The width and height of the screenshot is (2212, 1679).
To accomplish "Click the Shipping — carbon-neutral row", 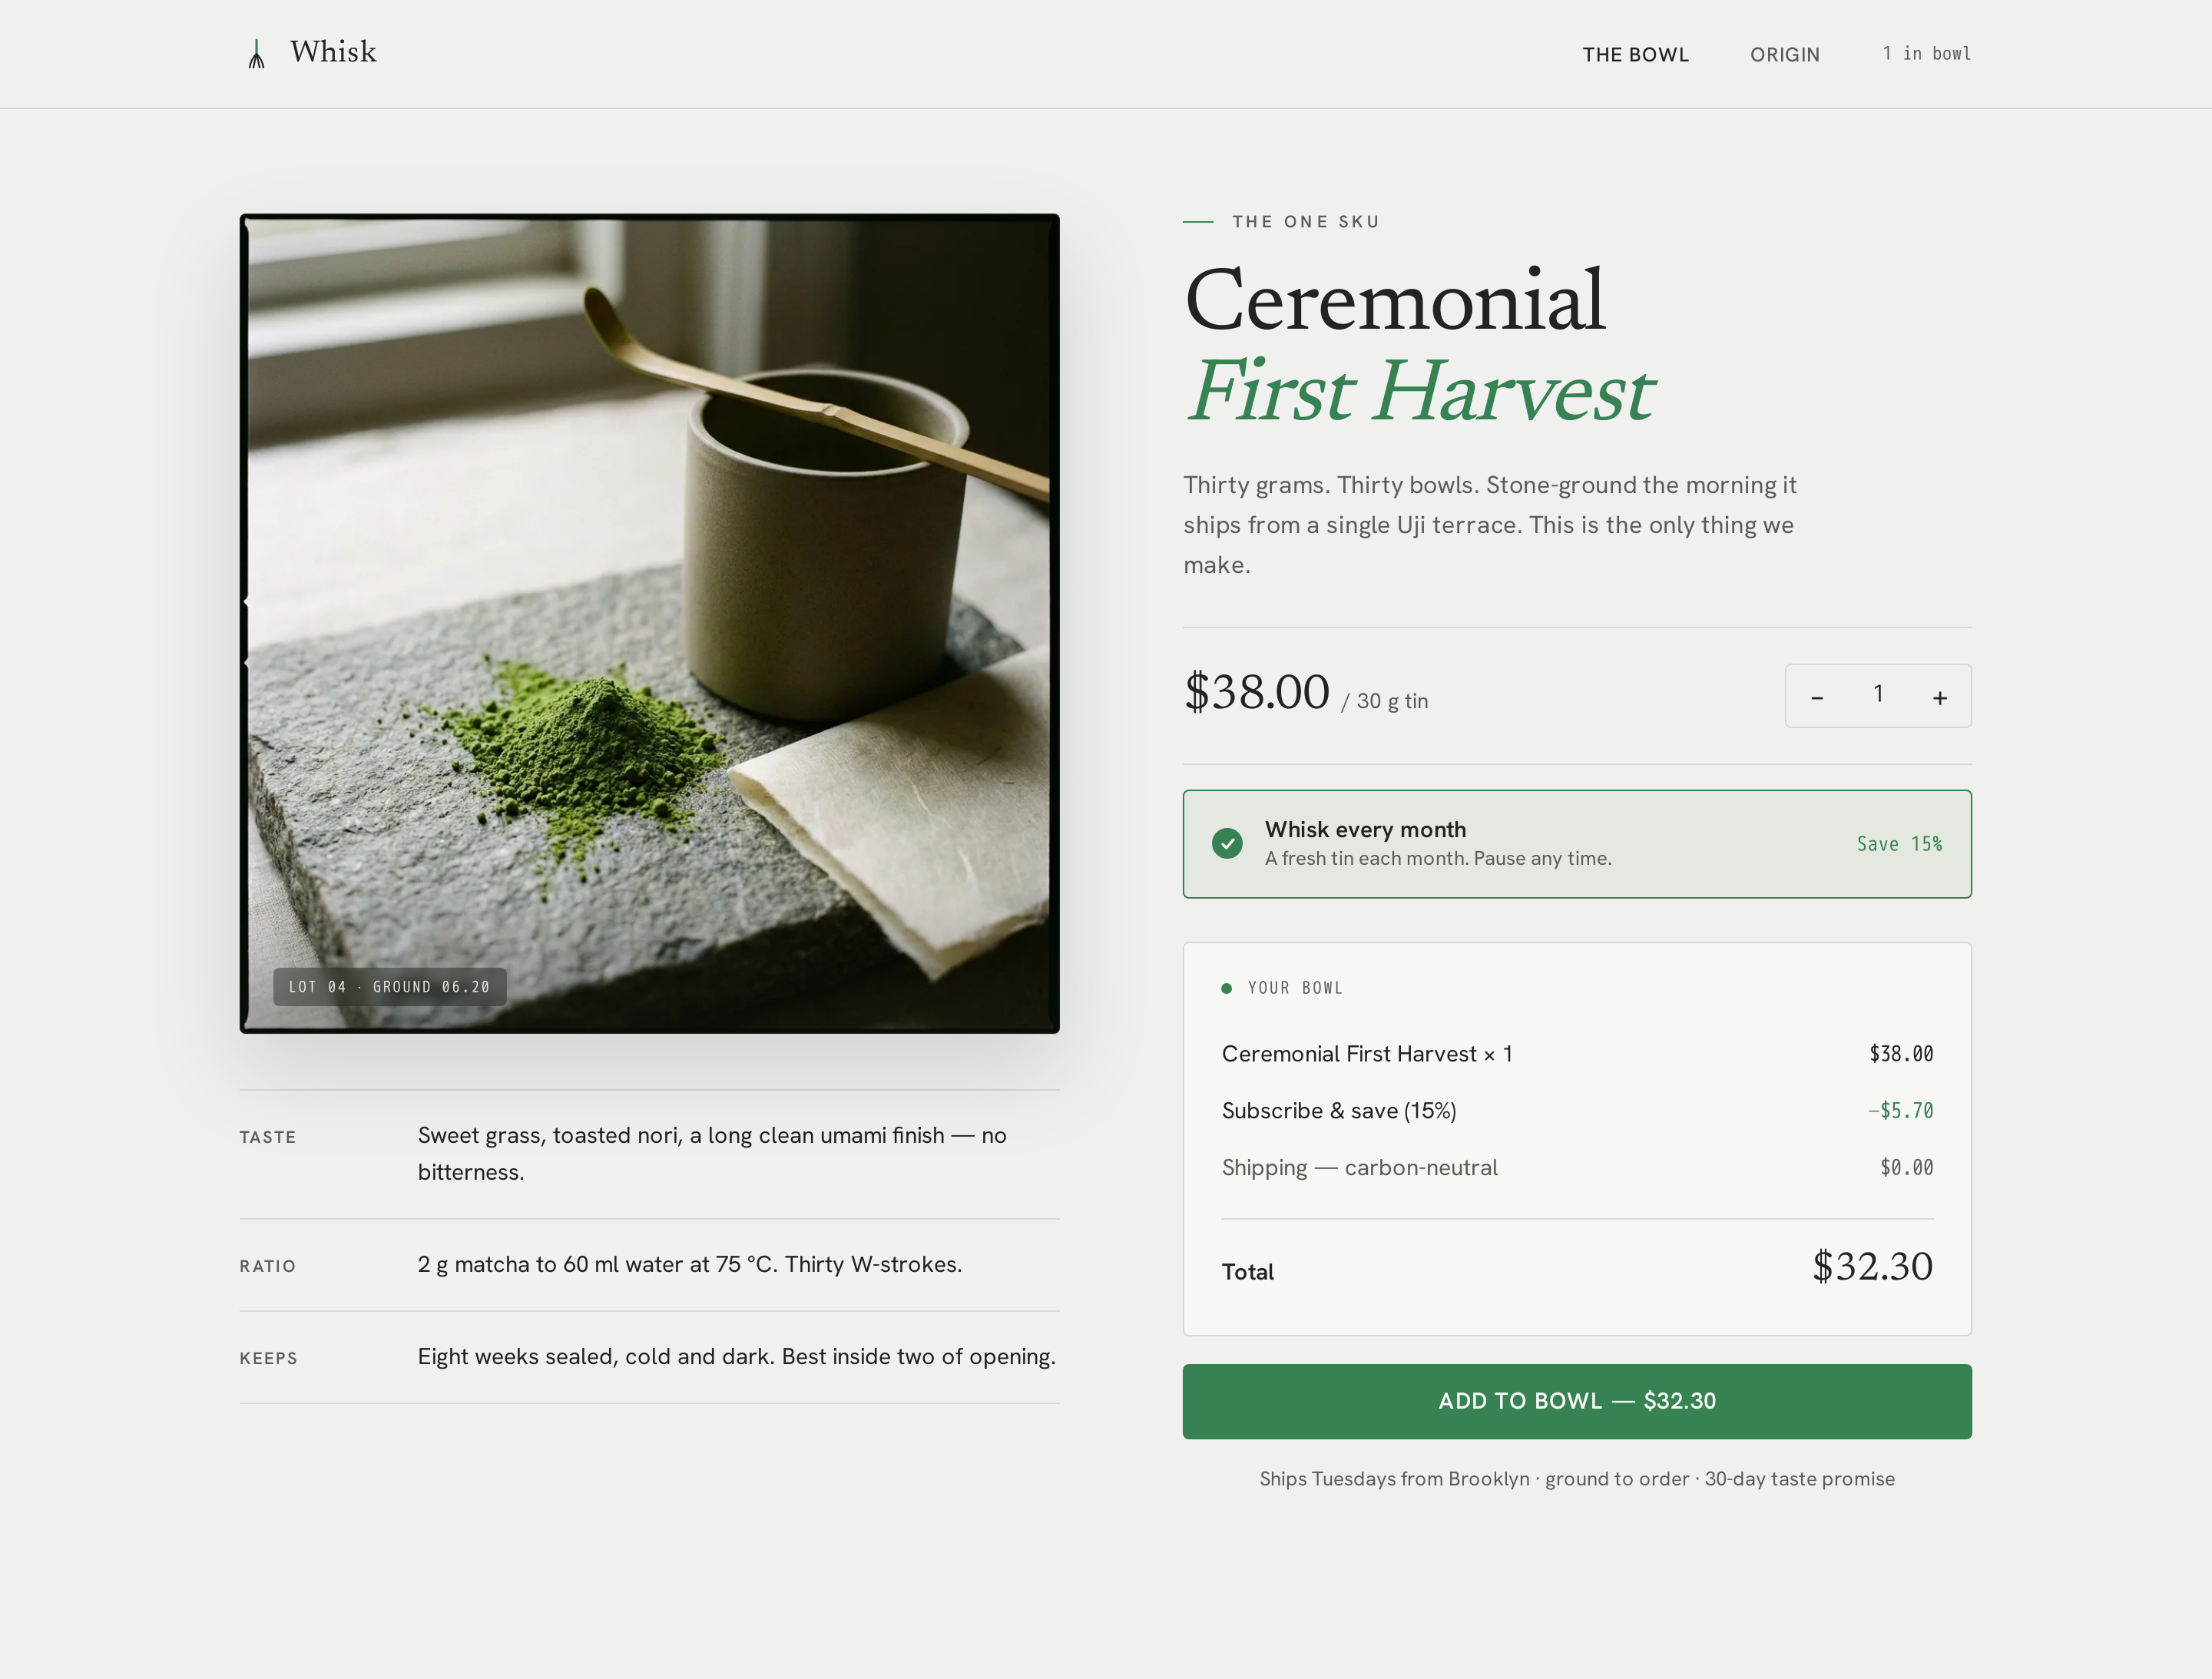I will 1576,1168.
